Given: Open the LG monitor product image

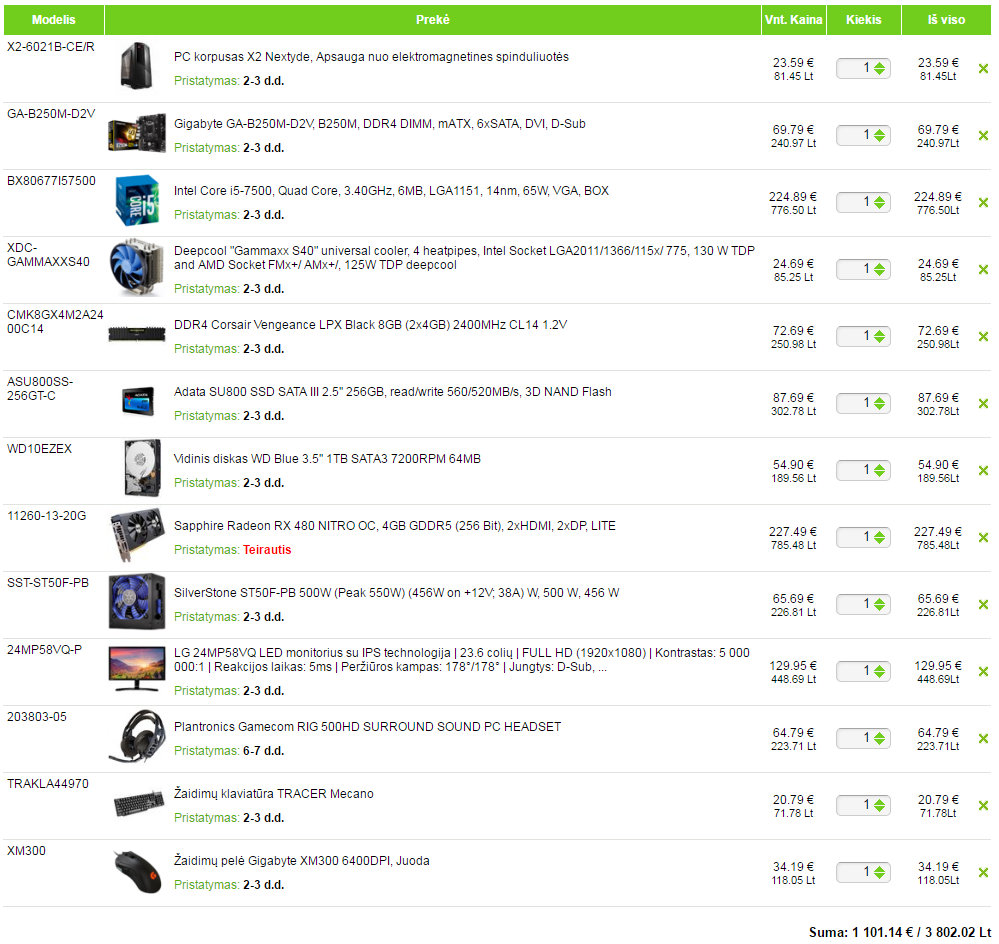Looking at the screenshot, I should click(x=137, y=669).
